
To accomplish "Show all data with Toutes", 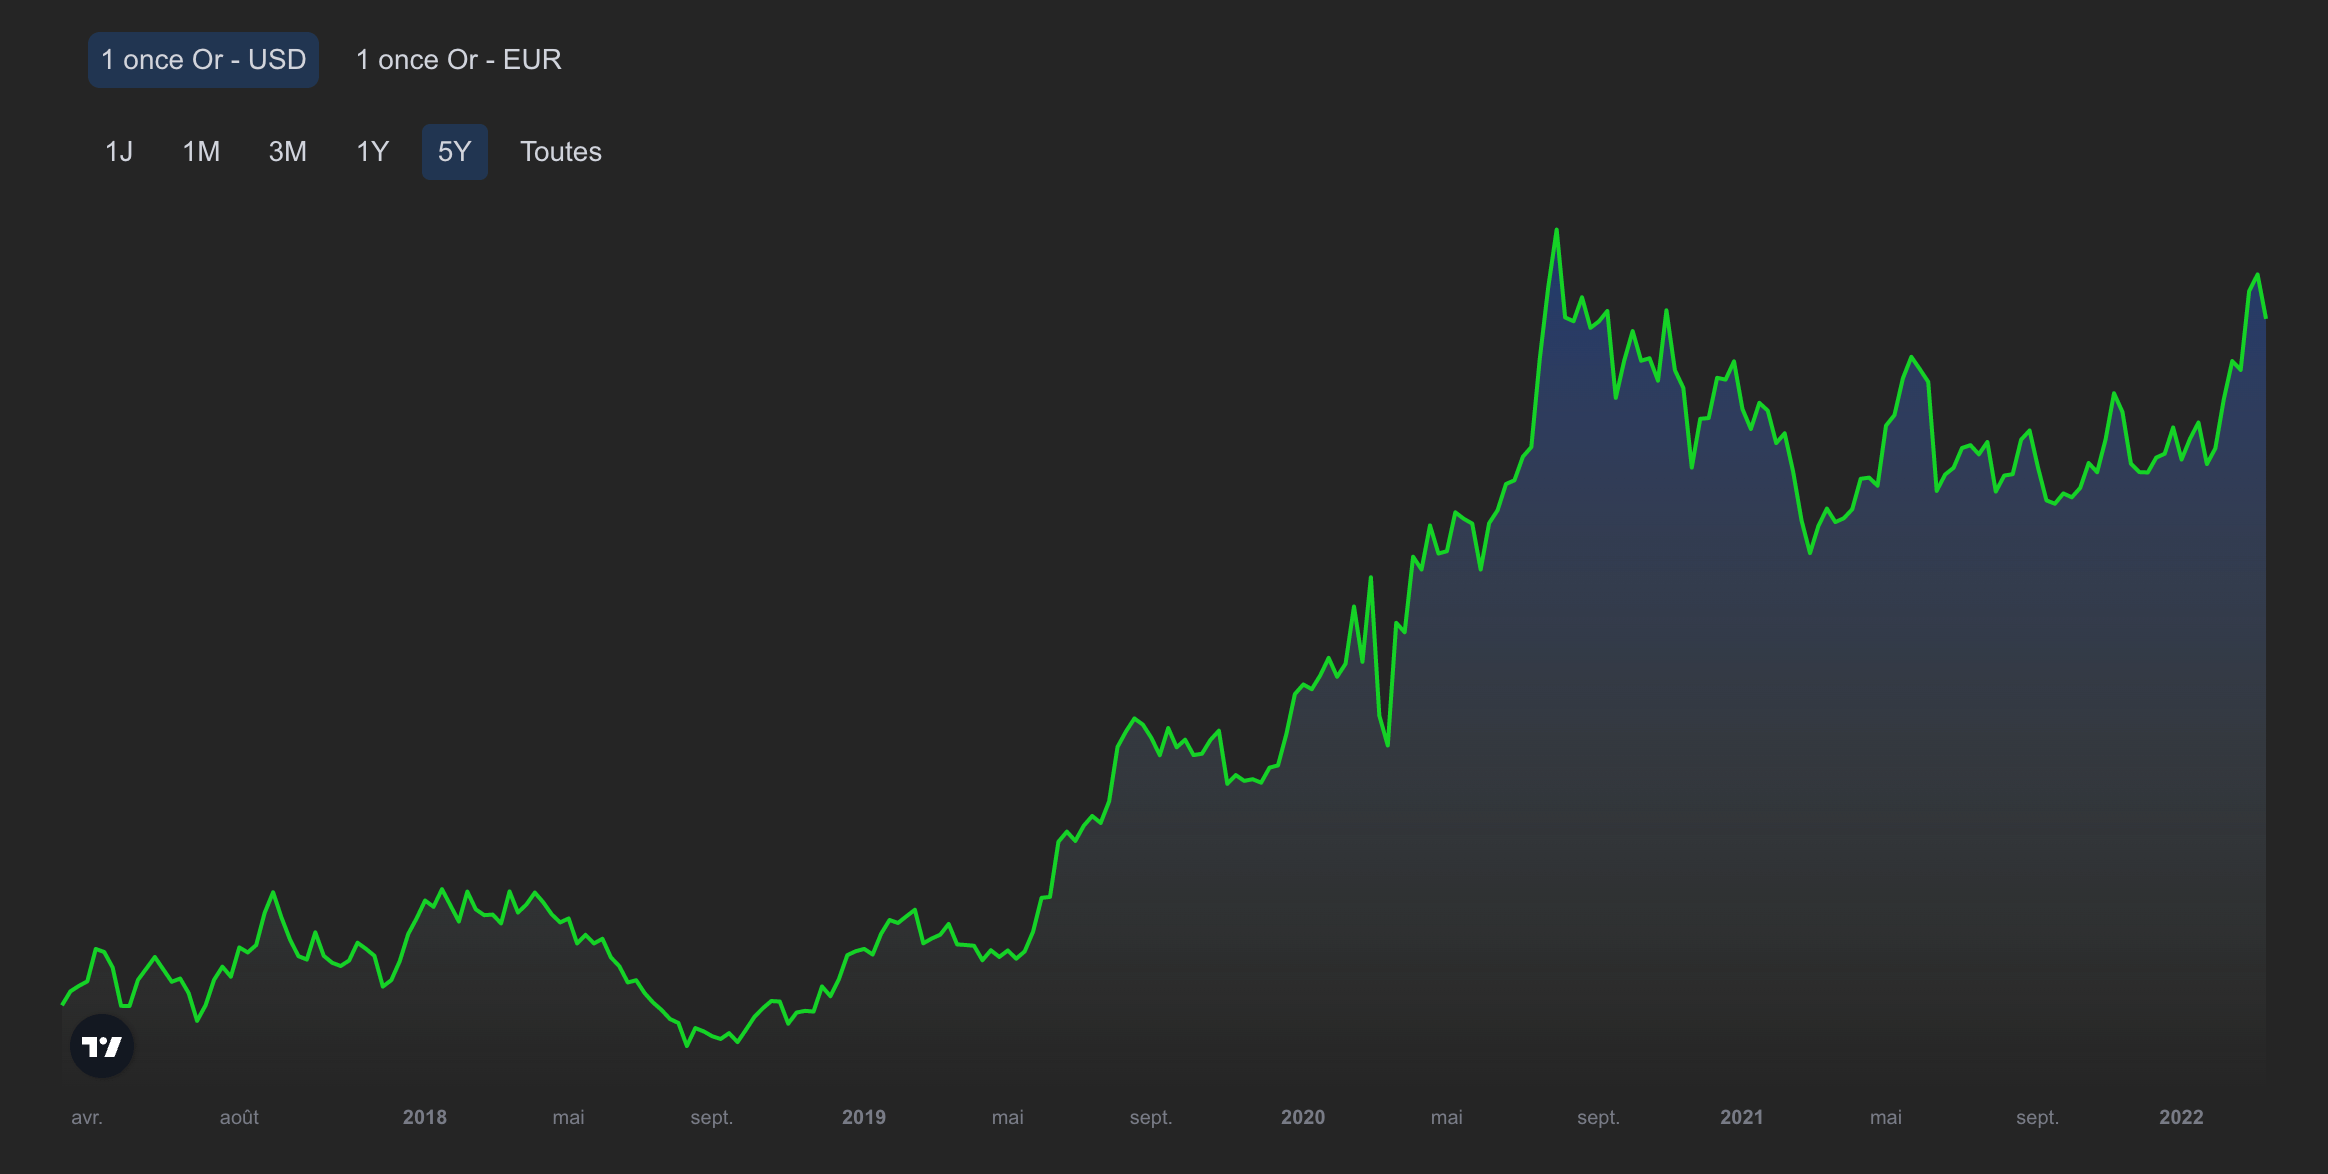I will coord(560,152).
